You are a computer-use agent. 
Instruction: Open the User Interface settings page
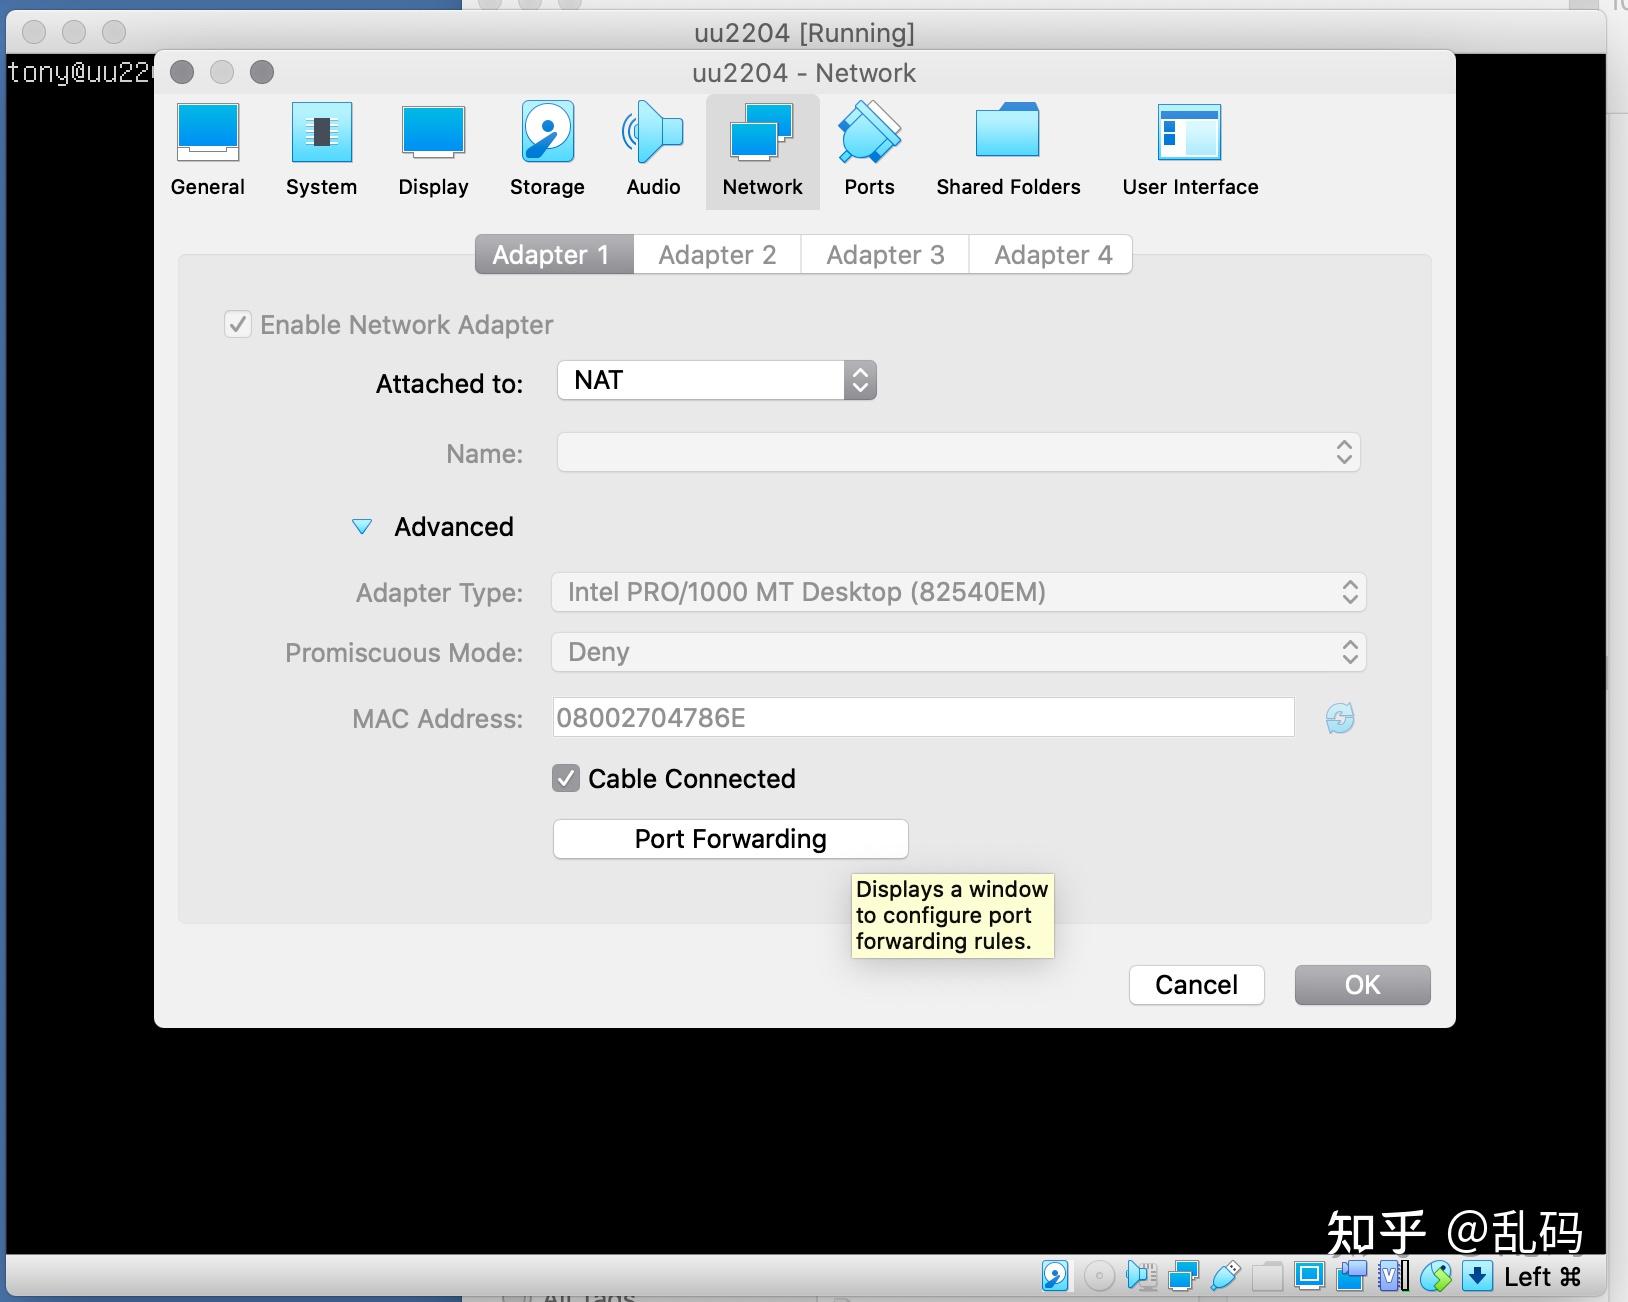click(1189, 148)
